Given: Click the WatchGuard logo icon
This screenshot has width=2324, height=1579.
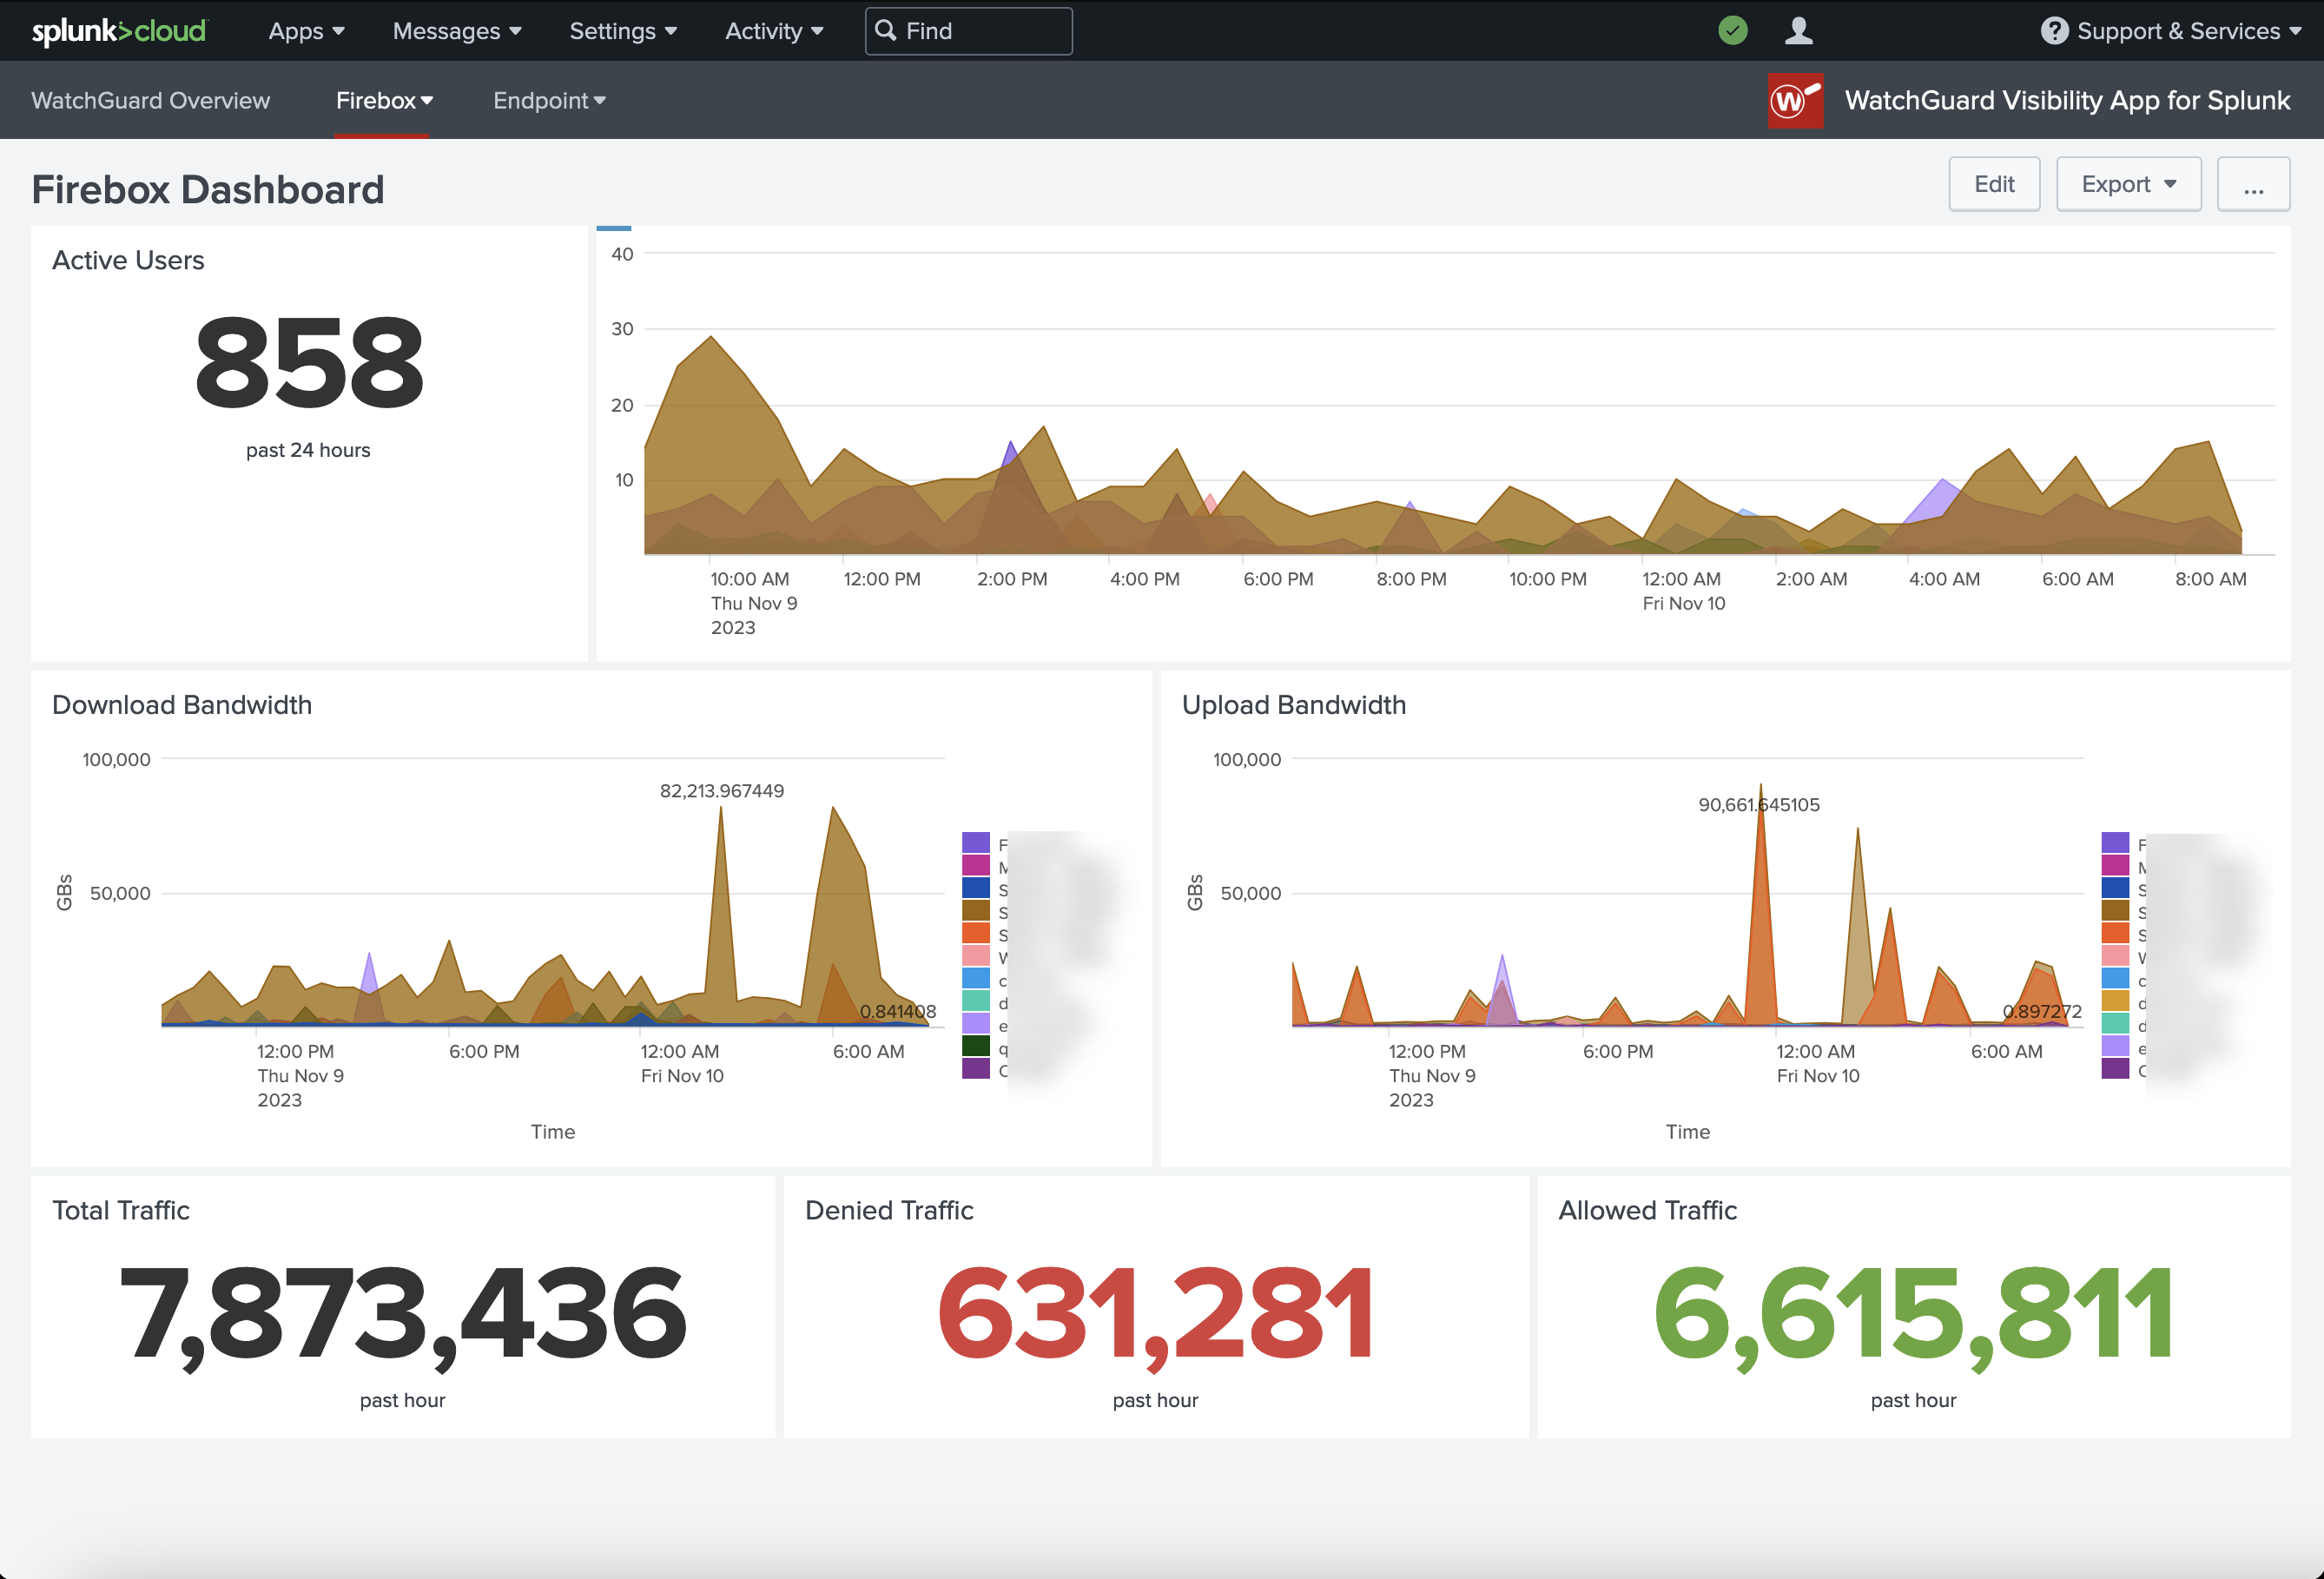Looking at the screenshot, I should (x=1795, y=100).
